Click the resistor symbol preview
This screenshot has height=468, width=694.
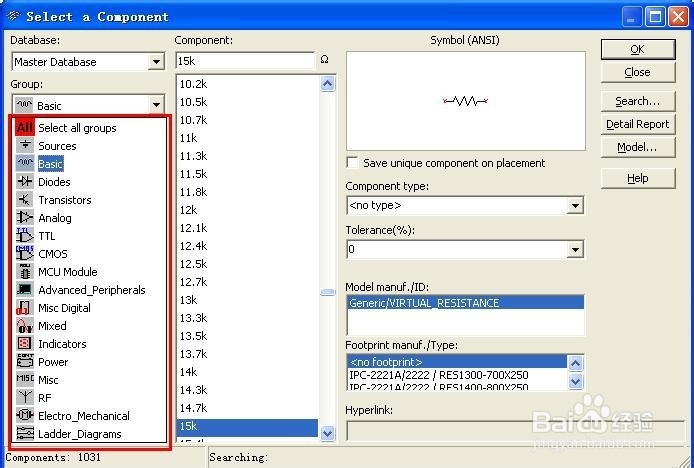(466, 101)
